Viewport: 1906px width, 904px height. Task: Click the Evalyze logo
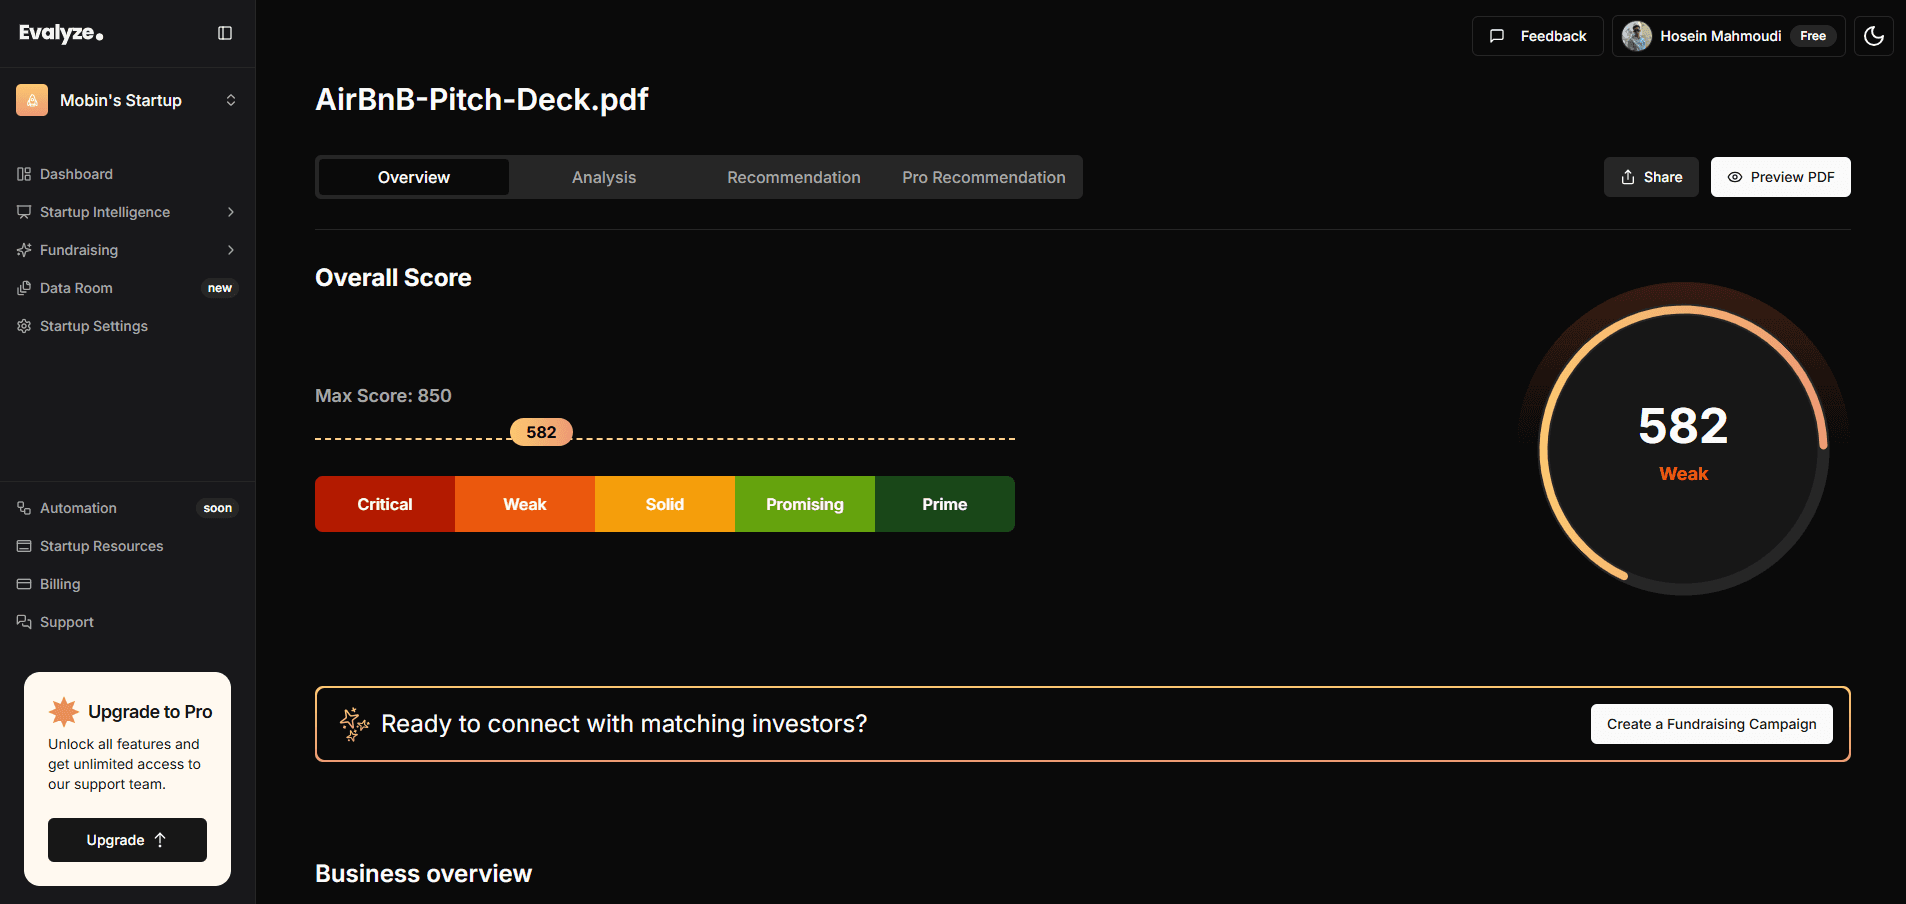click(61, 33)
